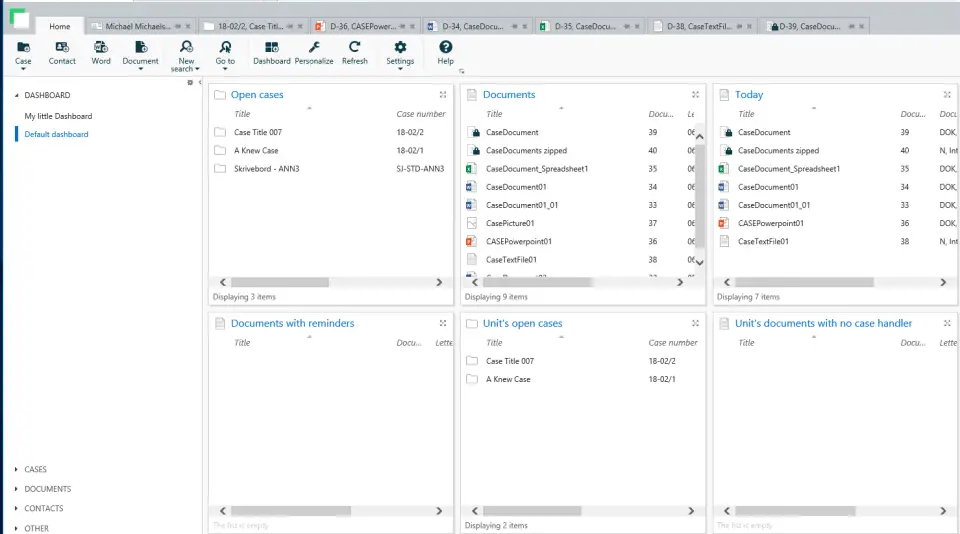Click the Personalize wrench icon
Viewport: 960px width, 534px height.
[314, 47]
